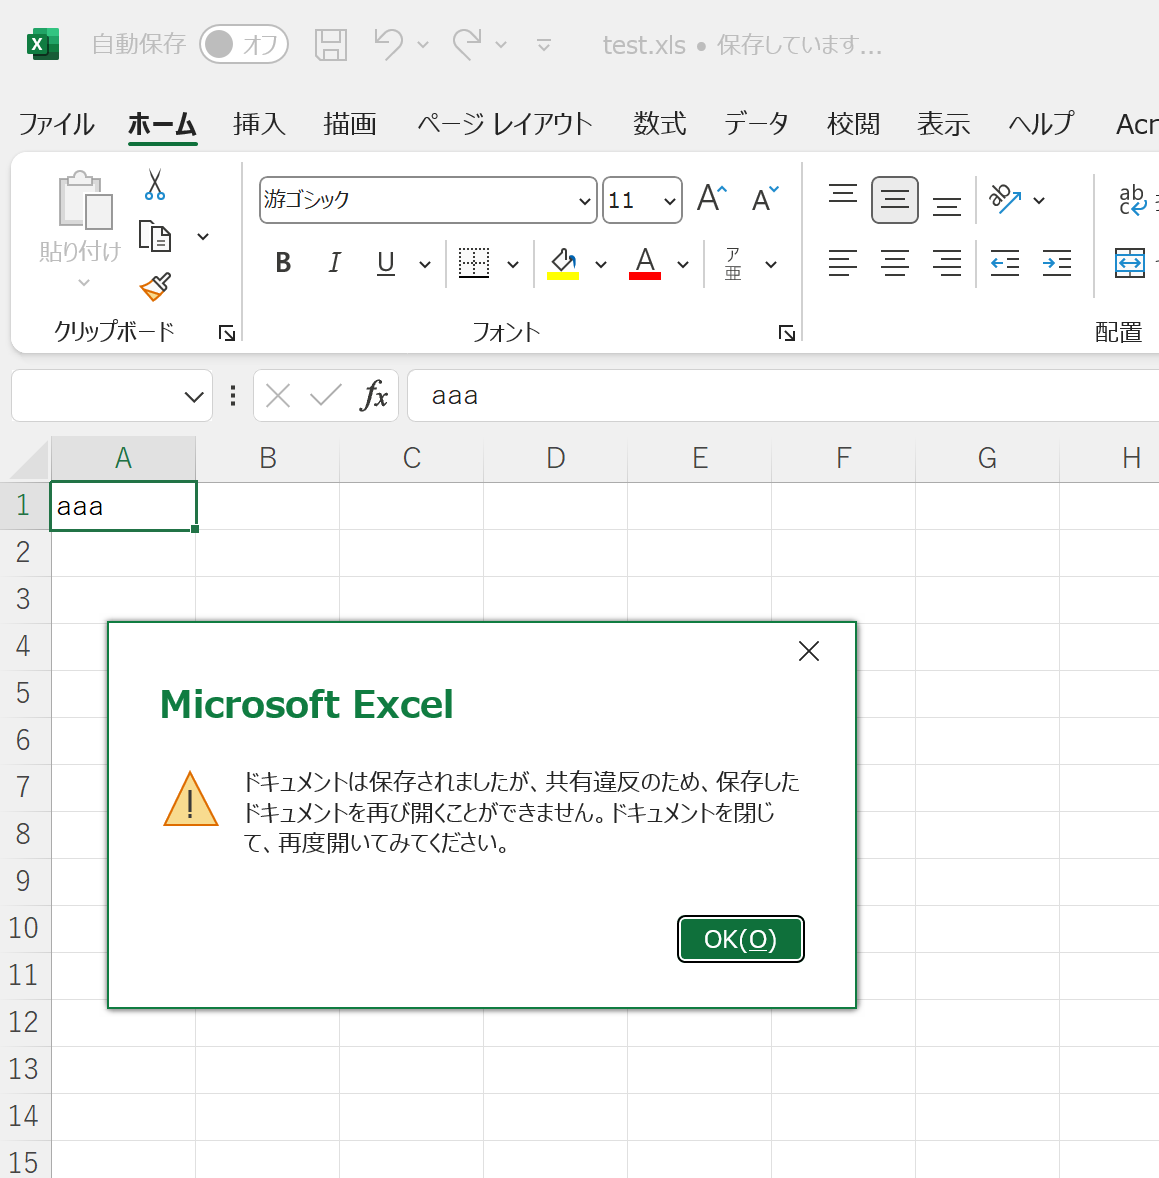Toggle Wrap Text icon
This screenshot has width=1159, height=1178.
click(x=1133, y=200)
